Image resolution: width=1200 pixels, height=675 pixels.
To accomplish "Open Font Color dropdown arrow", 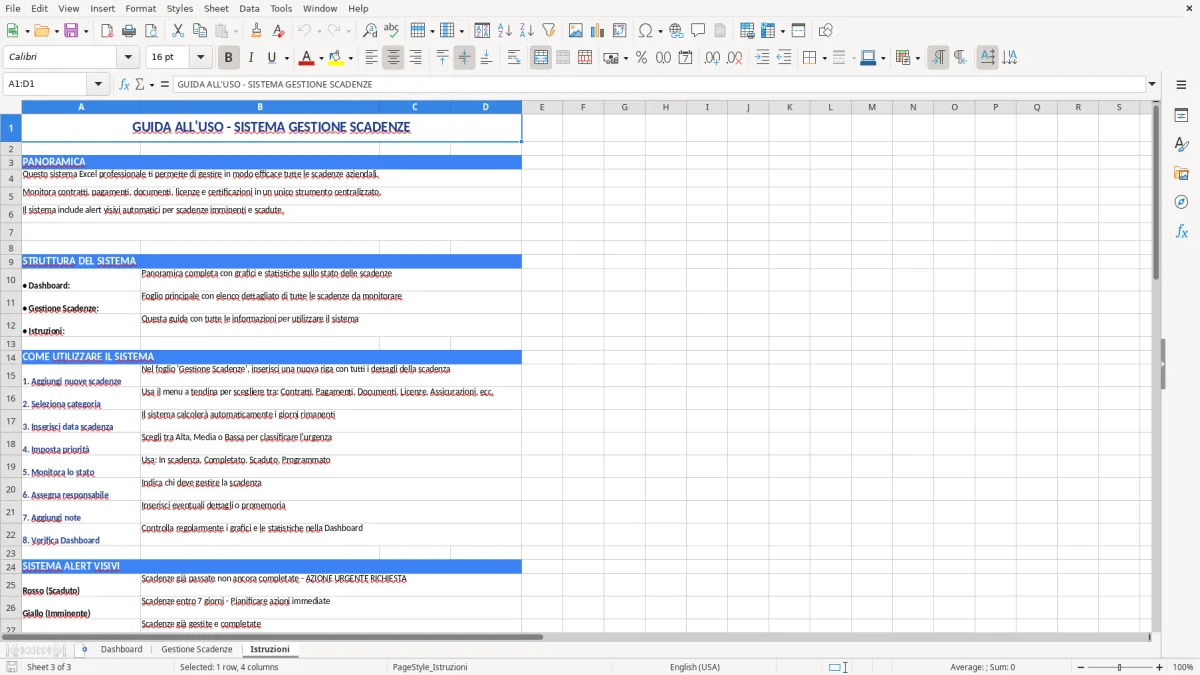I will click(x=321, y=58).
